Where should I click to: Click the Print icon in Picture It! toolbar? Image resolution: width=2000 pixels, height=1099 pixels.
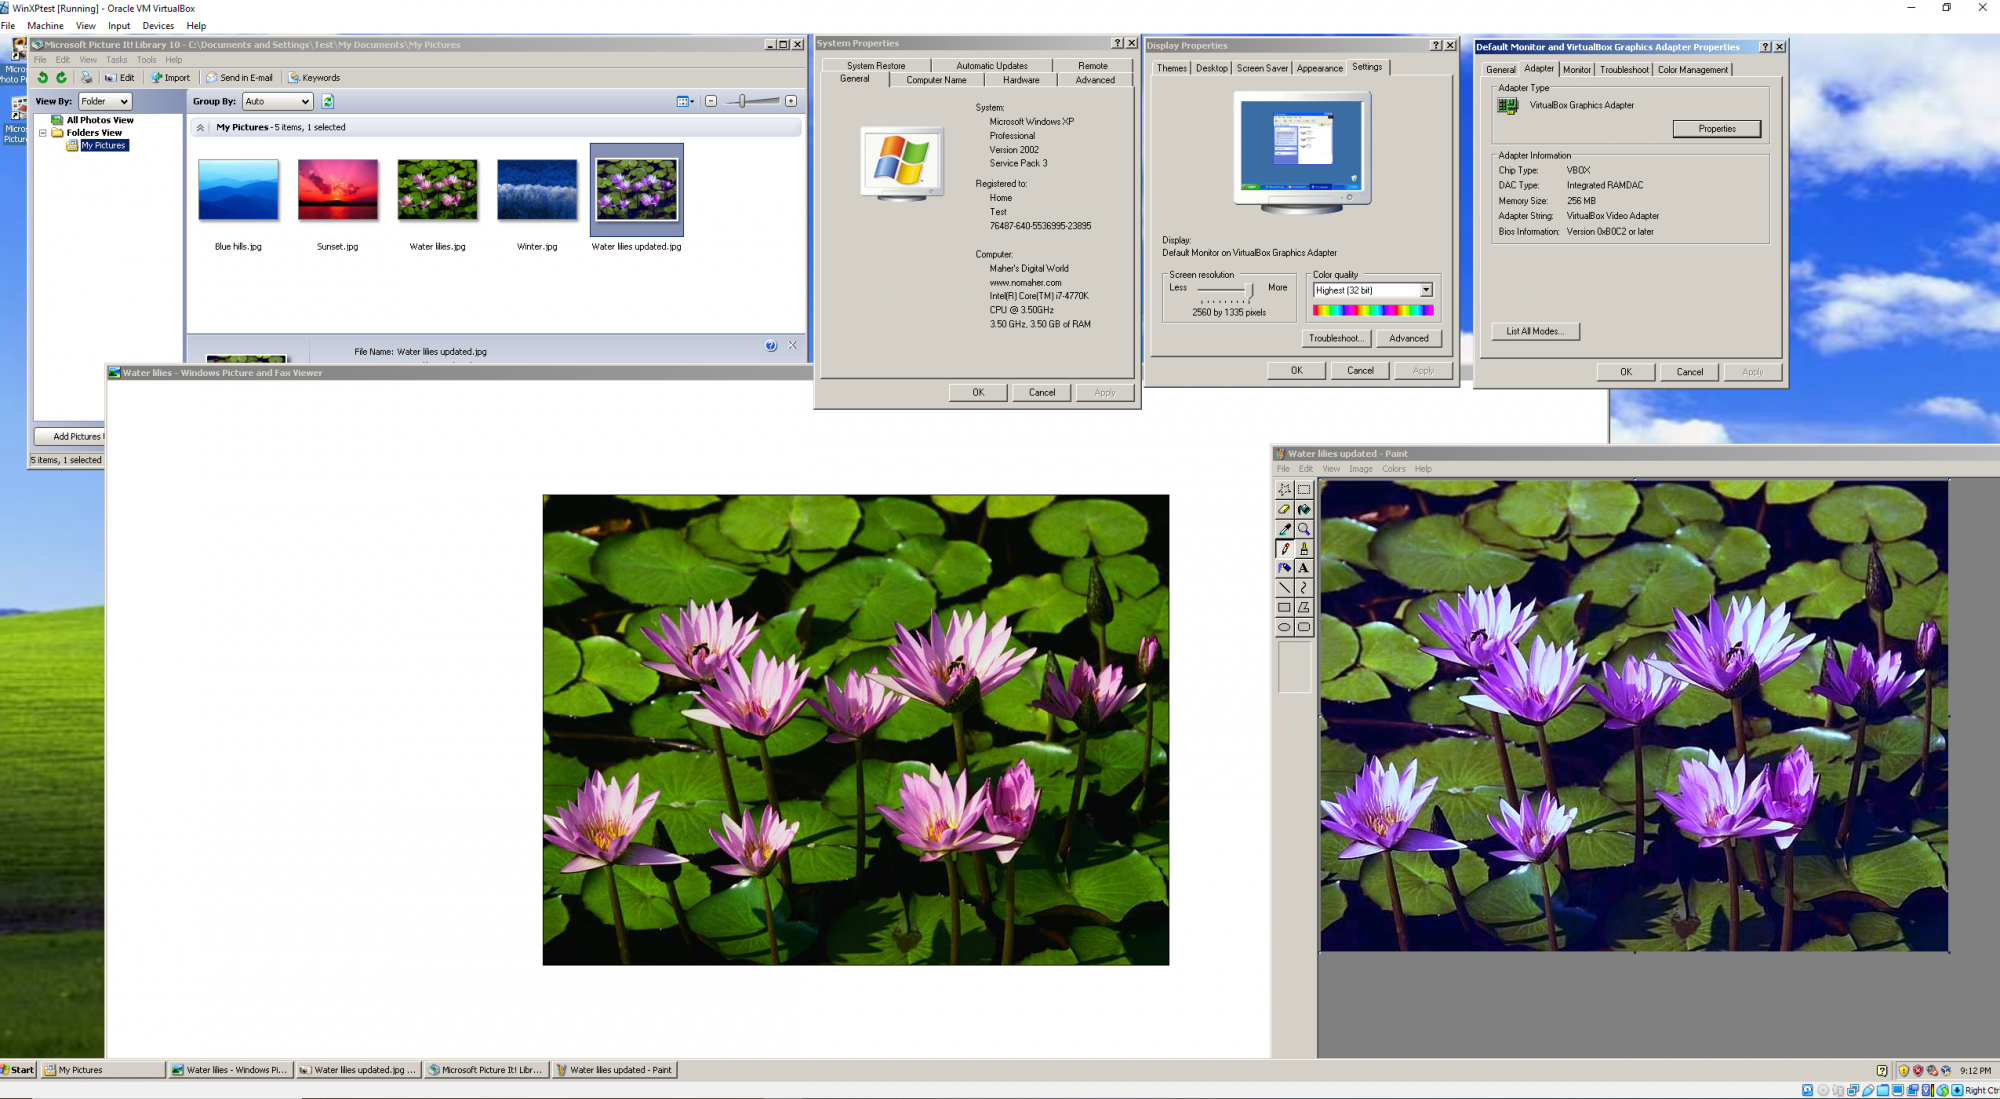[86, 77]
